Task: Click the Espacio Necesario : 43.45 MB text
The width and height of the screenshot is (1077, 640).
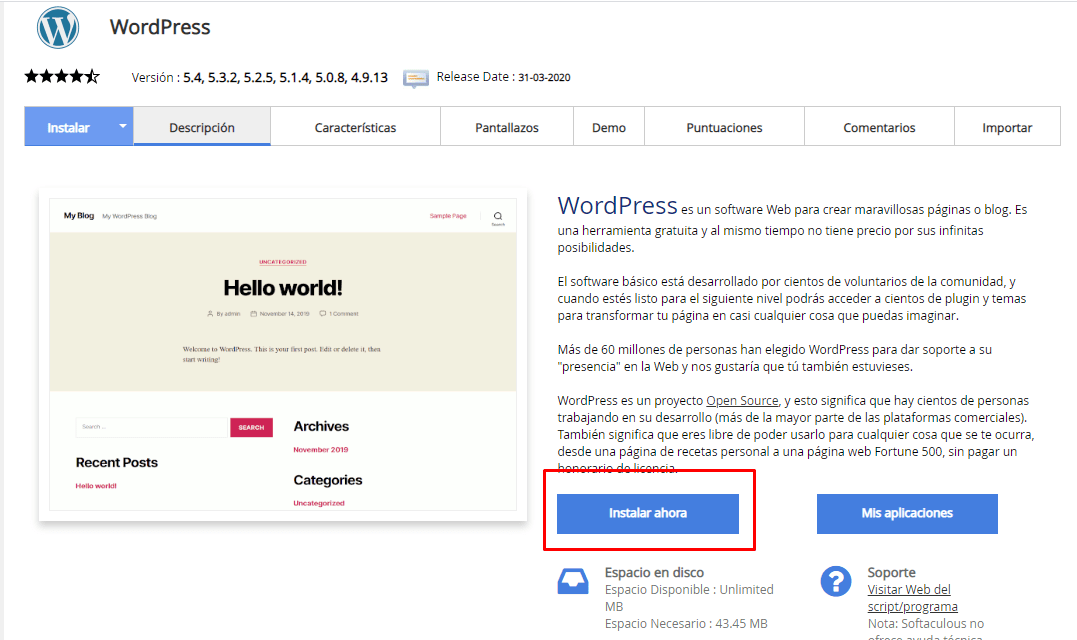Action: click(x=686, y=624)
